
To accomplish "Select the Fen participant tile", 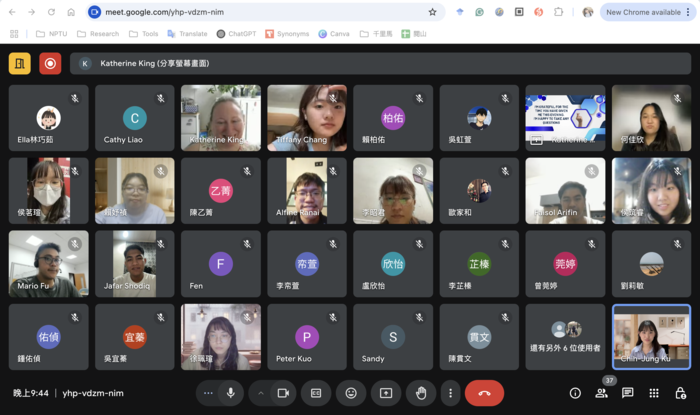I will click(x=221, y=264).
